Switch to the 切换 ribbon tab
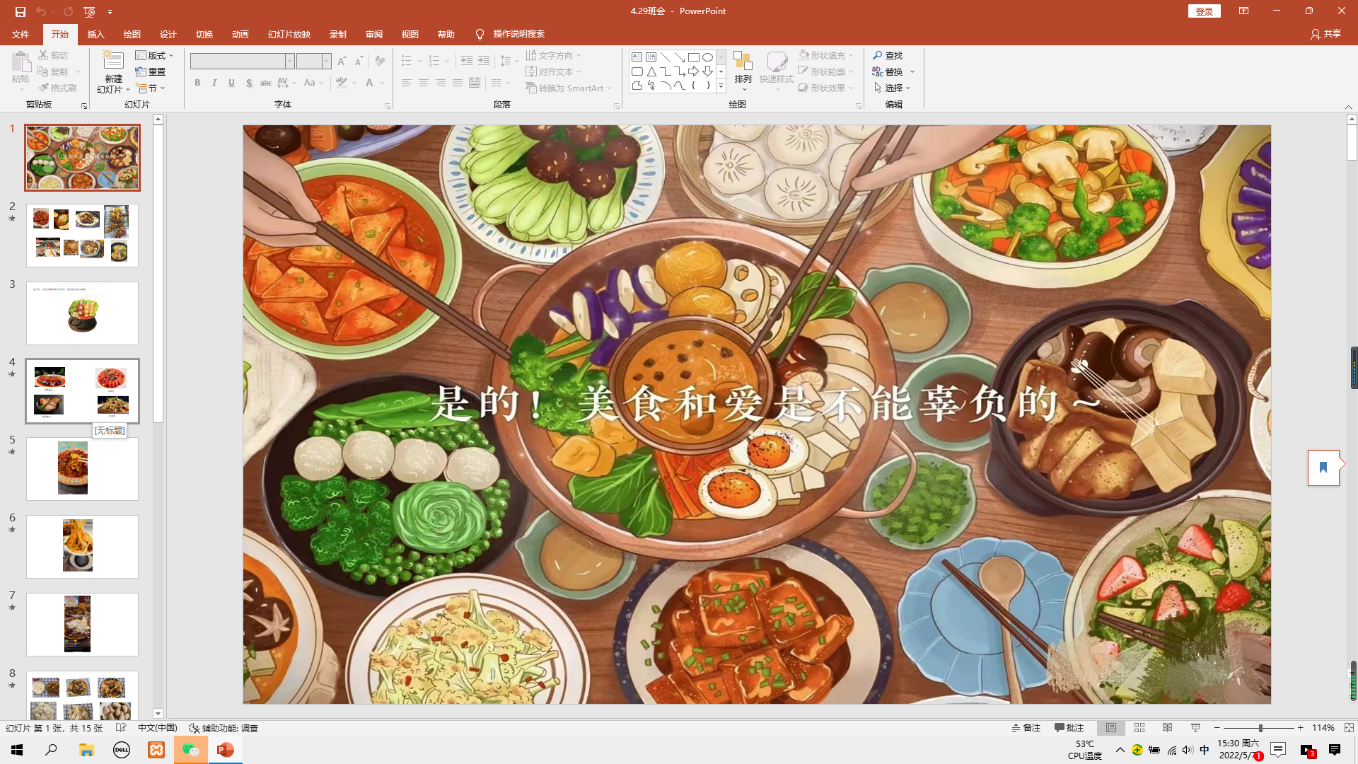The image size is (1358, 764). pos(204,34)
